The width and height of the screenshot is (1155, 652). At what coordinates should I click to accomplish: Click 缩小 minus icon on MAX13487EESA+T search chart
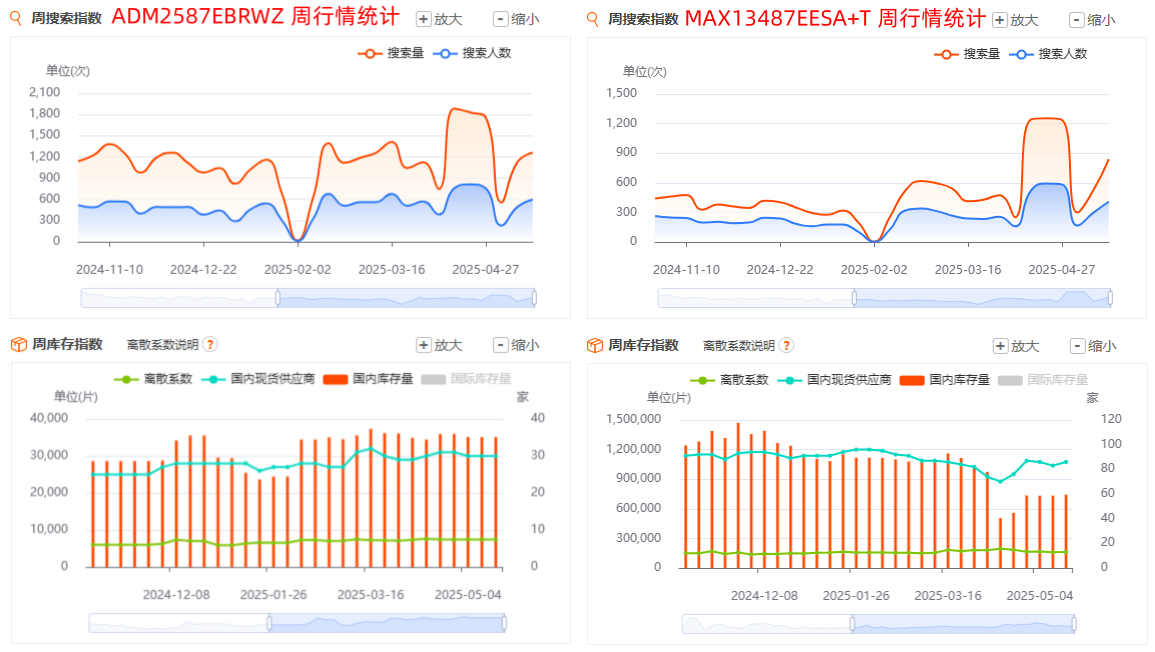point(1076,20)
